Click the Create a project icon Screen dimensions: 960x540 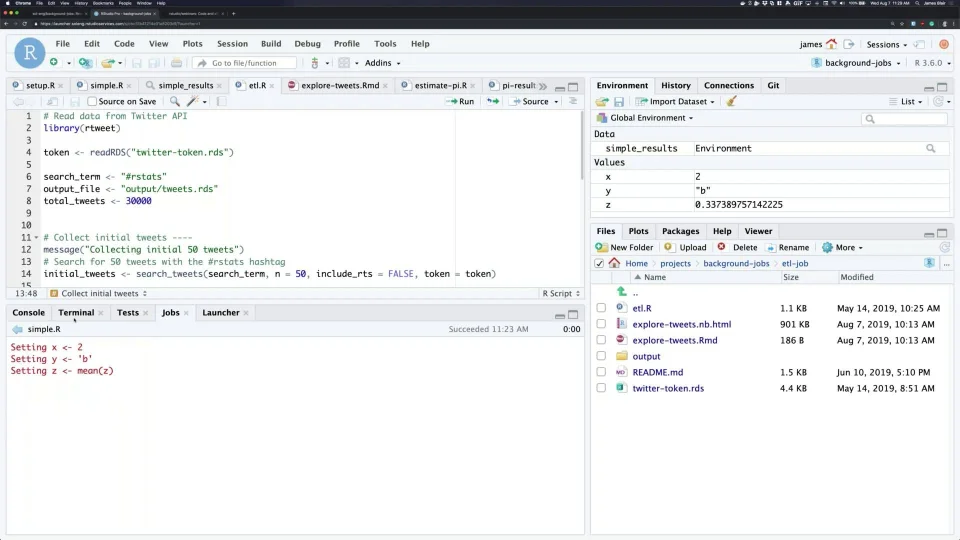[85, 62]
